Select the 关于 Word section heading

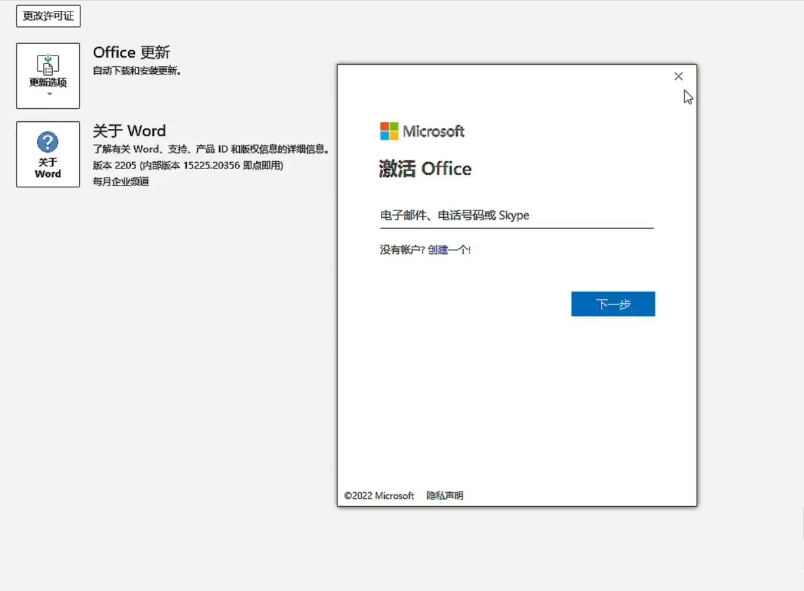[129, 131]
